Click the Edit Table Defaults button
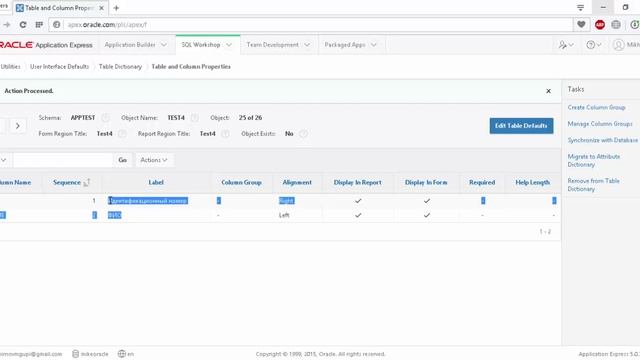The height and width of the screenshot is (360, 640). pyautogui.click(x=521, y=126)
